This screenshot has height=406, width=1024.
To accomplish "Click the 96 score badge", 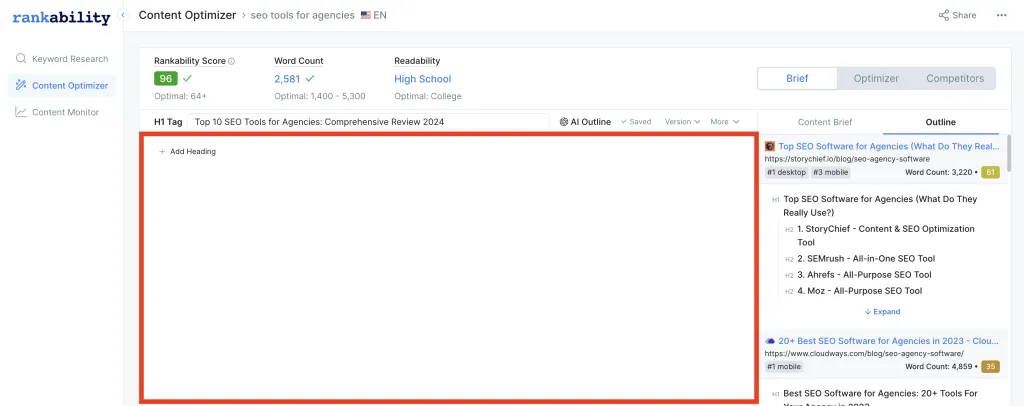I will [x=166, y=78].
